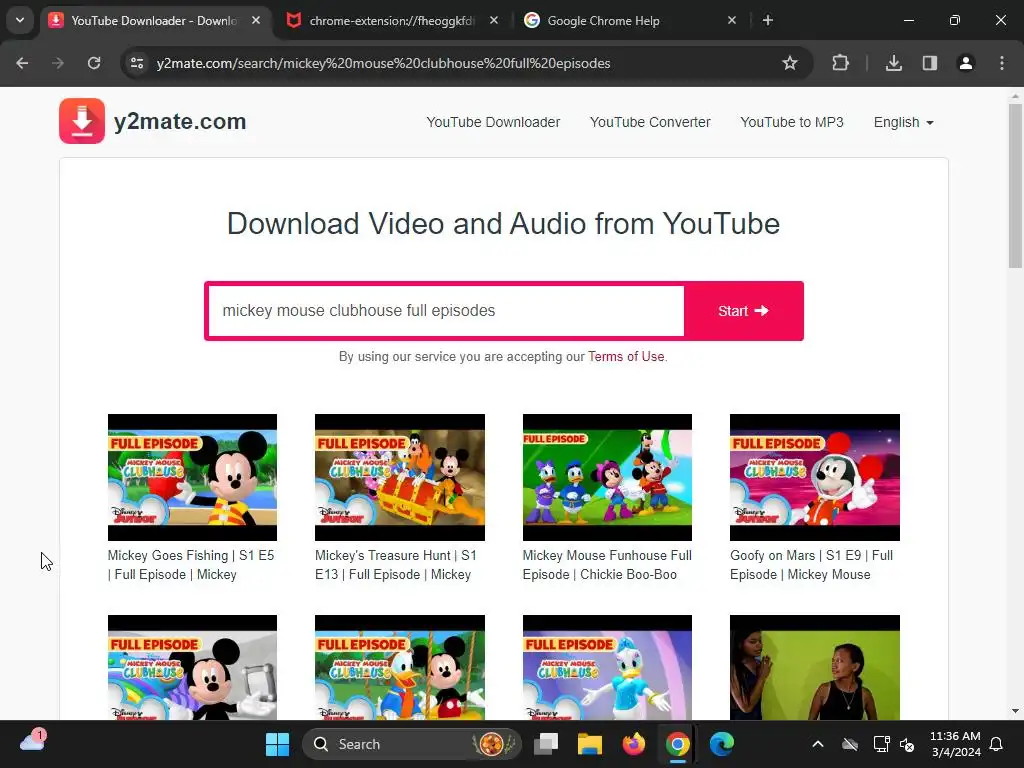Close the YouTube Downloader tab
The width and height of the screenshot is (1024, 768).
pyautogui.click(x=256, y=20)
